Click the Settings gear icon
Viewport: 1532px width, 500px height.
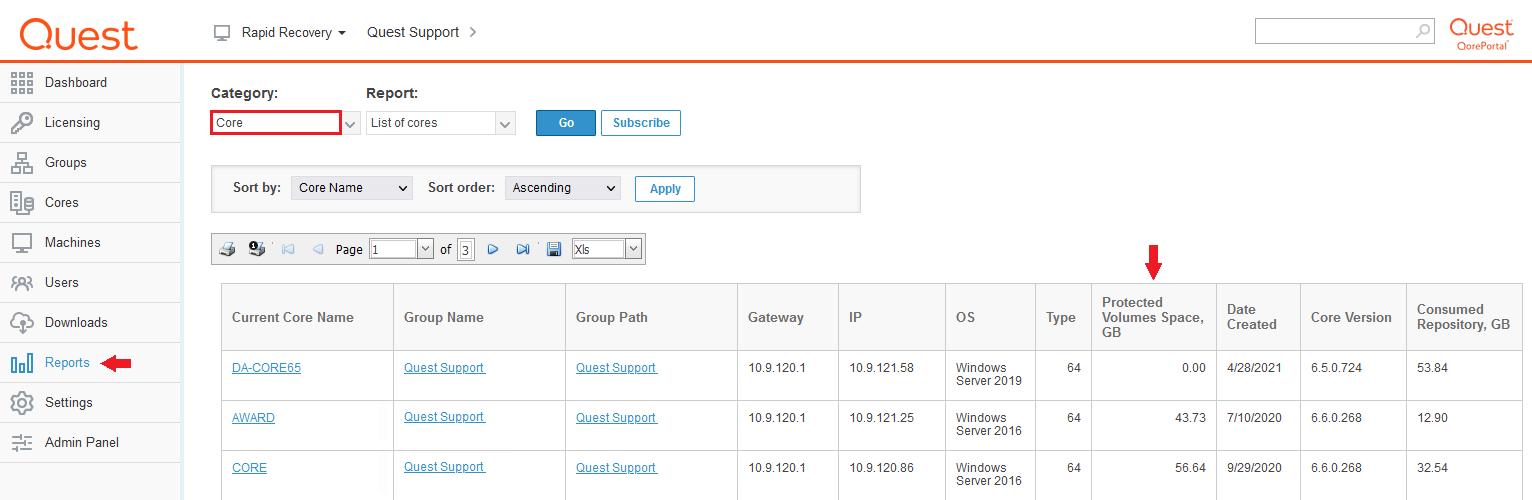click(x=22, y=402)
